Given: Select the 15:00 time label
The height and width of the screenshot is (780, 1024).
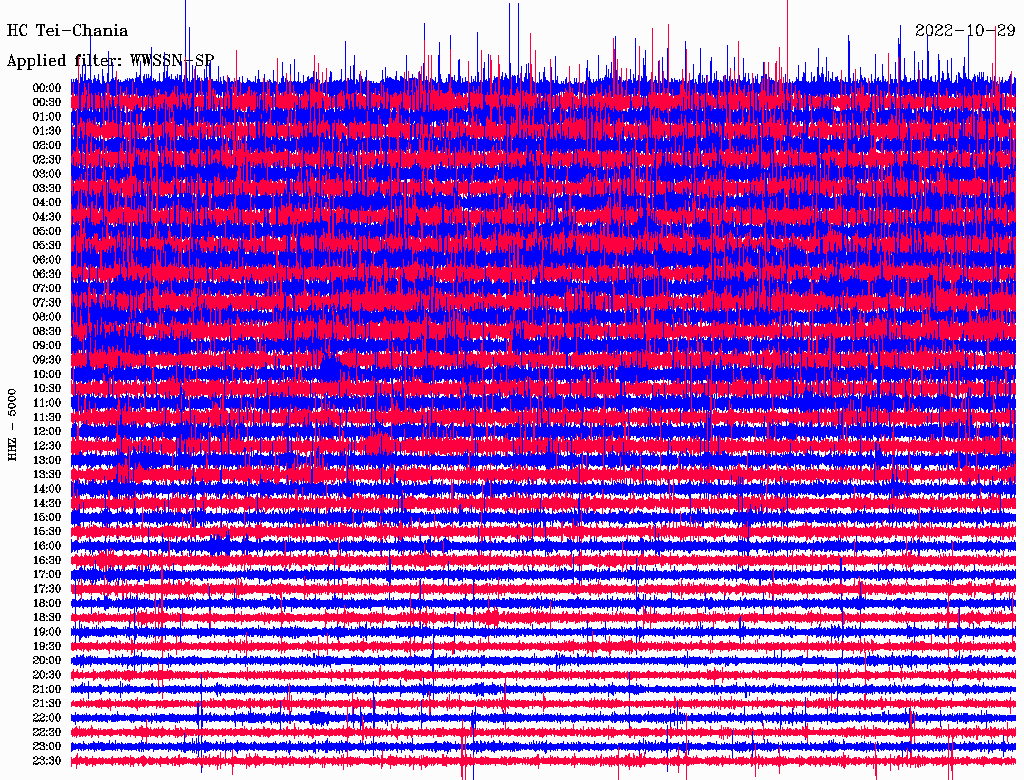Looking at the screenshot, I should pyautogui.click(x=47, y=517).
